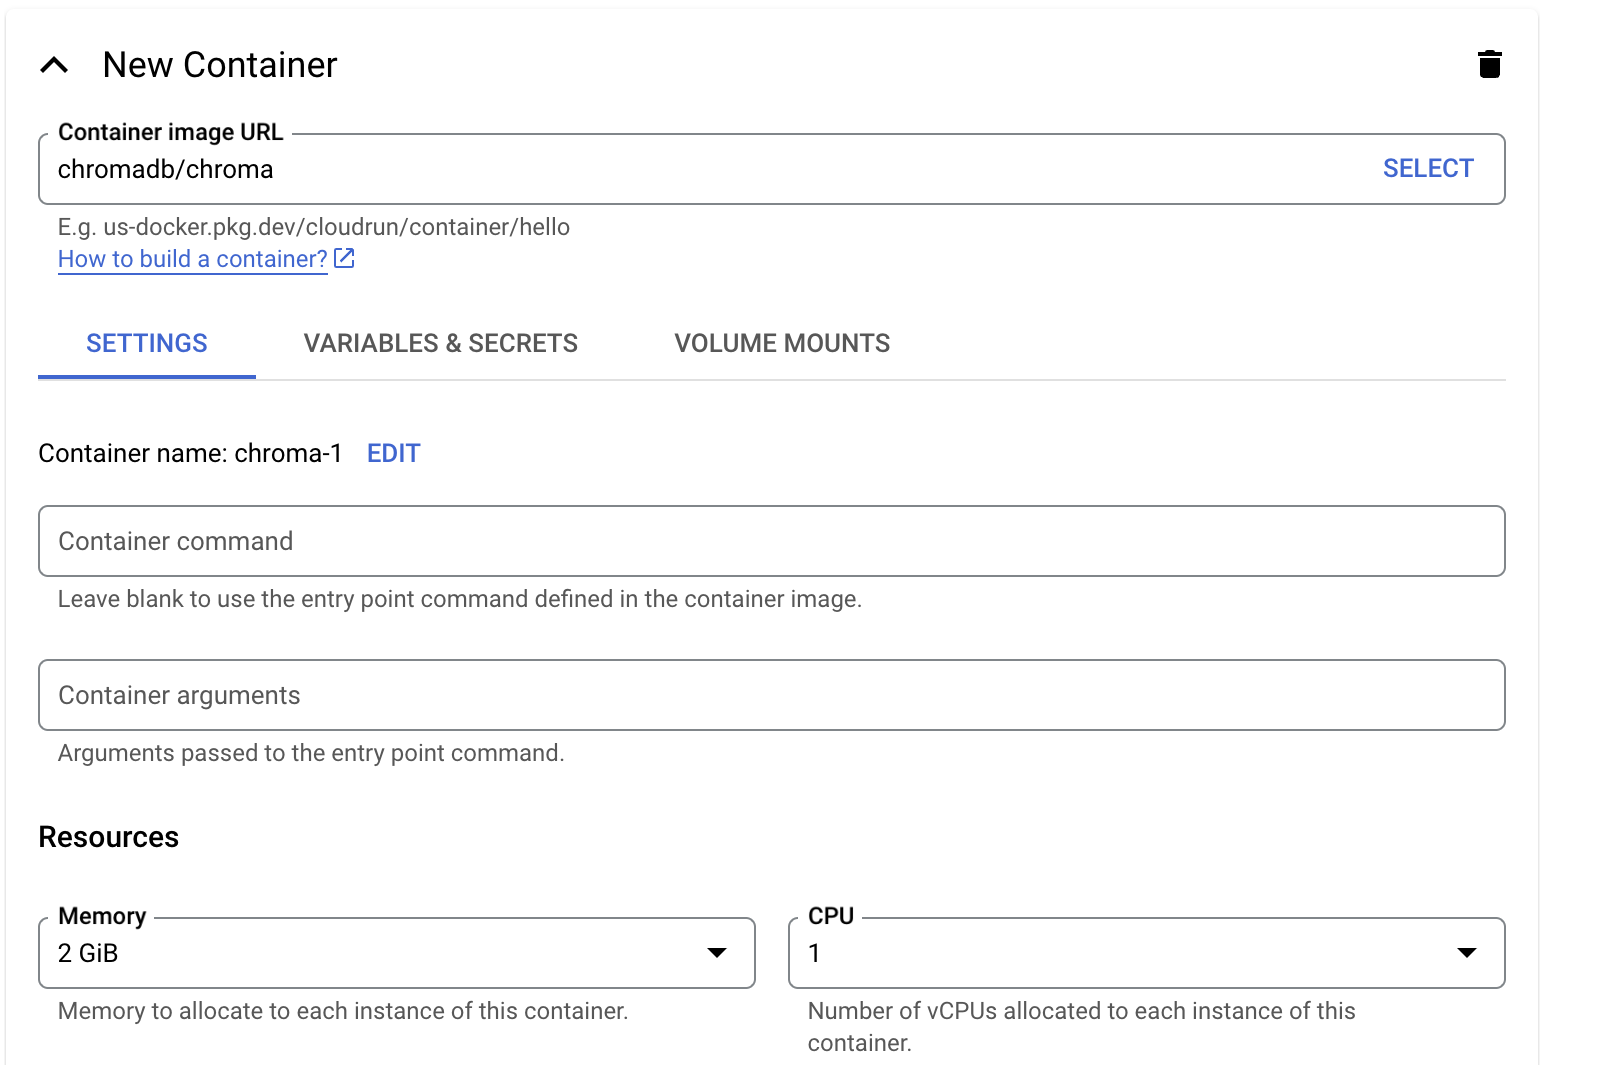Viewport: 1600px width, 1065px height.
Task: Open the How to build a container link
Action: pos(192,259)
